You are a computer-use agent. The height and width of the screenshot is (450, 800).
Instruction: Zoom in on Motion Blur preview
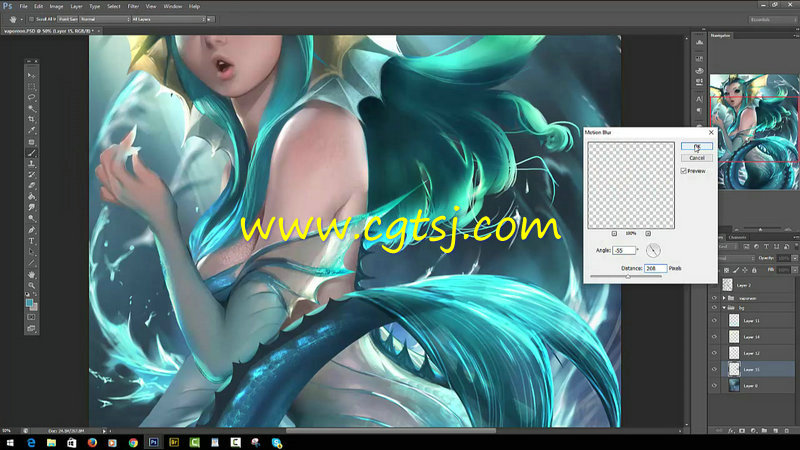pyautogui.click(x=648, y=233)
